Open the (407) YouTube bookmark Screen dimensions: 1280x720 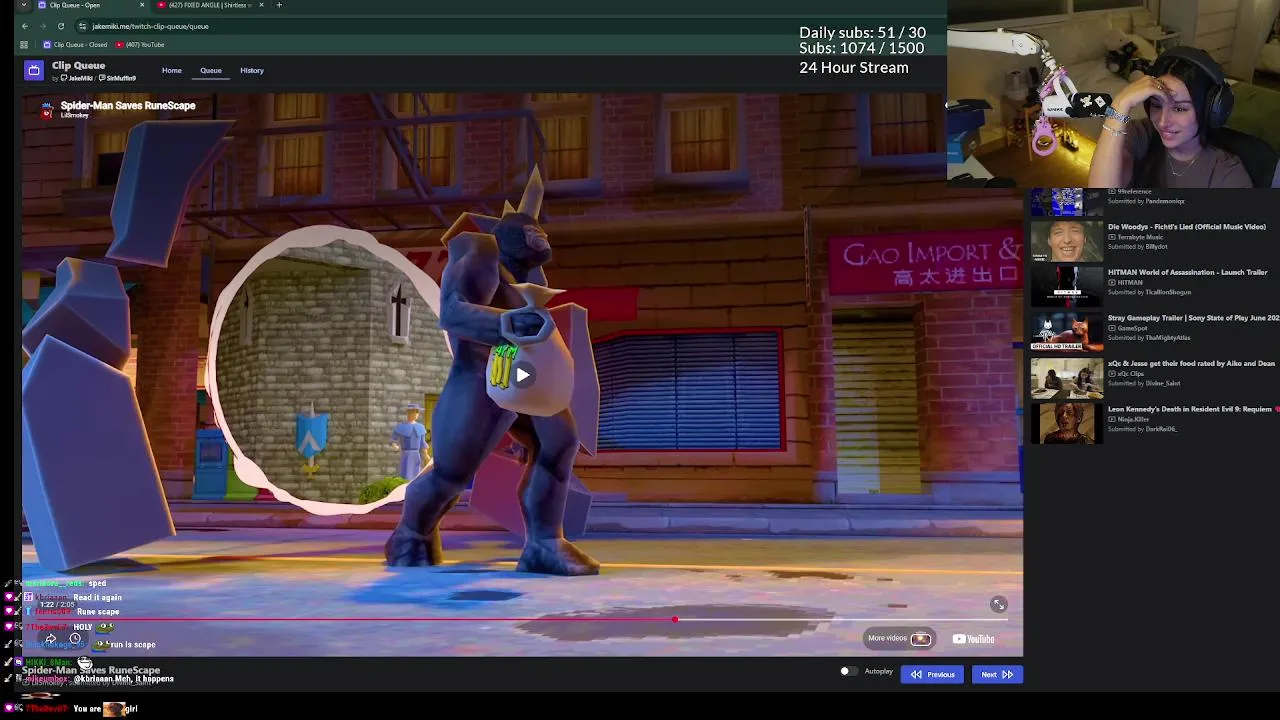point(140,44)
